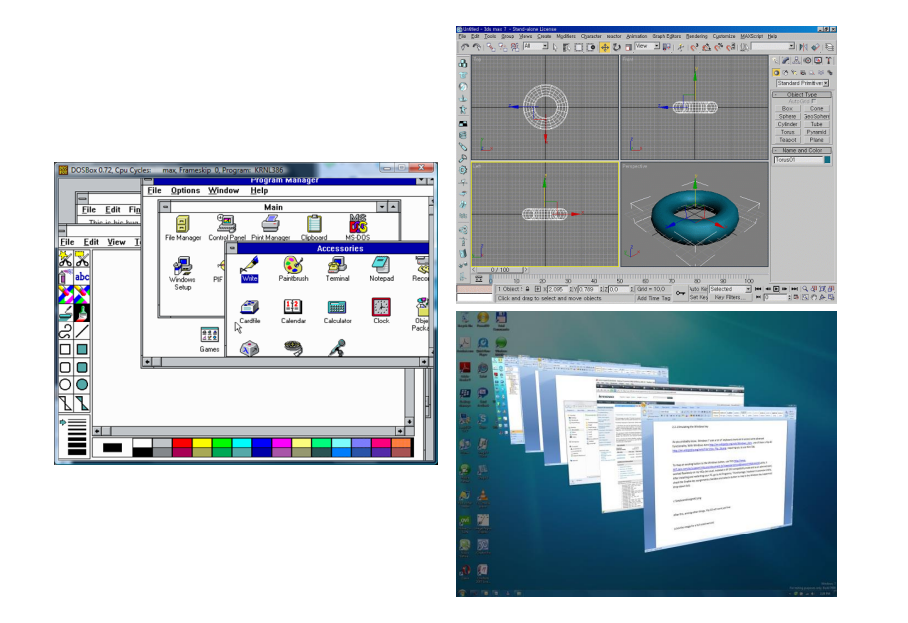
Task: Select the Write icon in Accessories
Action: coord(250,270)
